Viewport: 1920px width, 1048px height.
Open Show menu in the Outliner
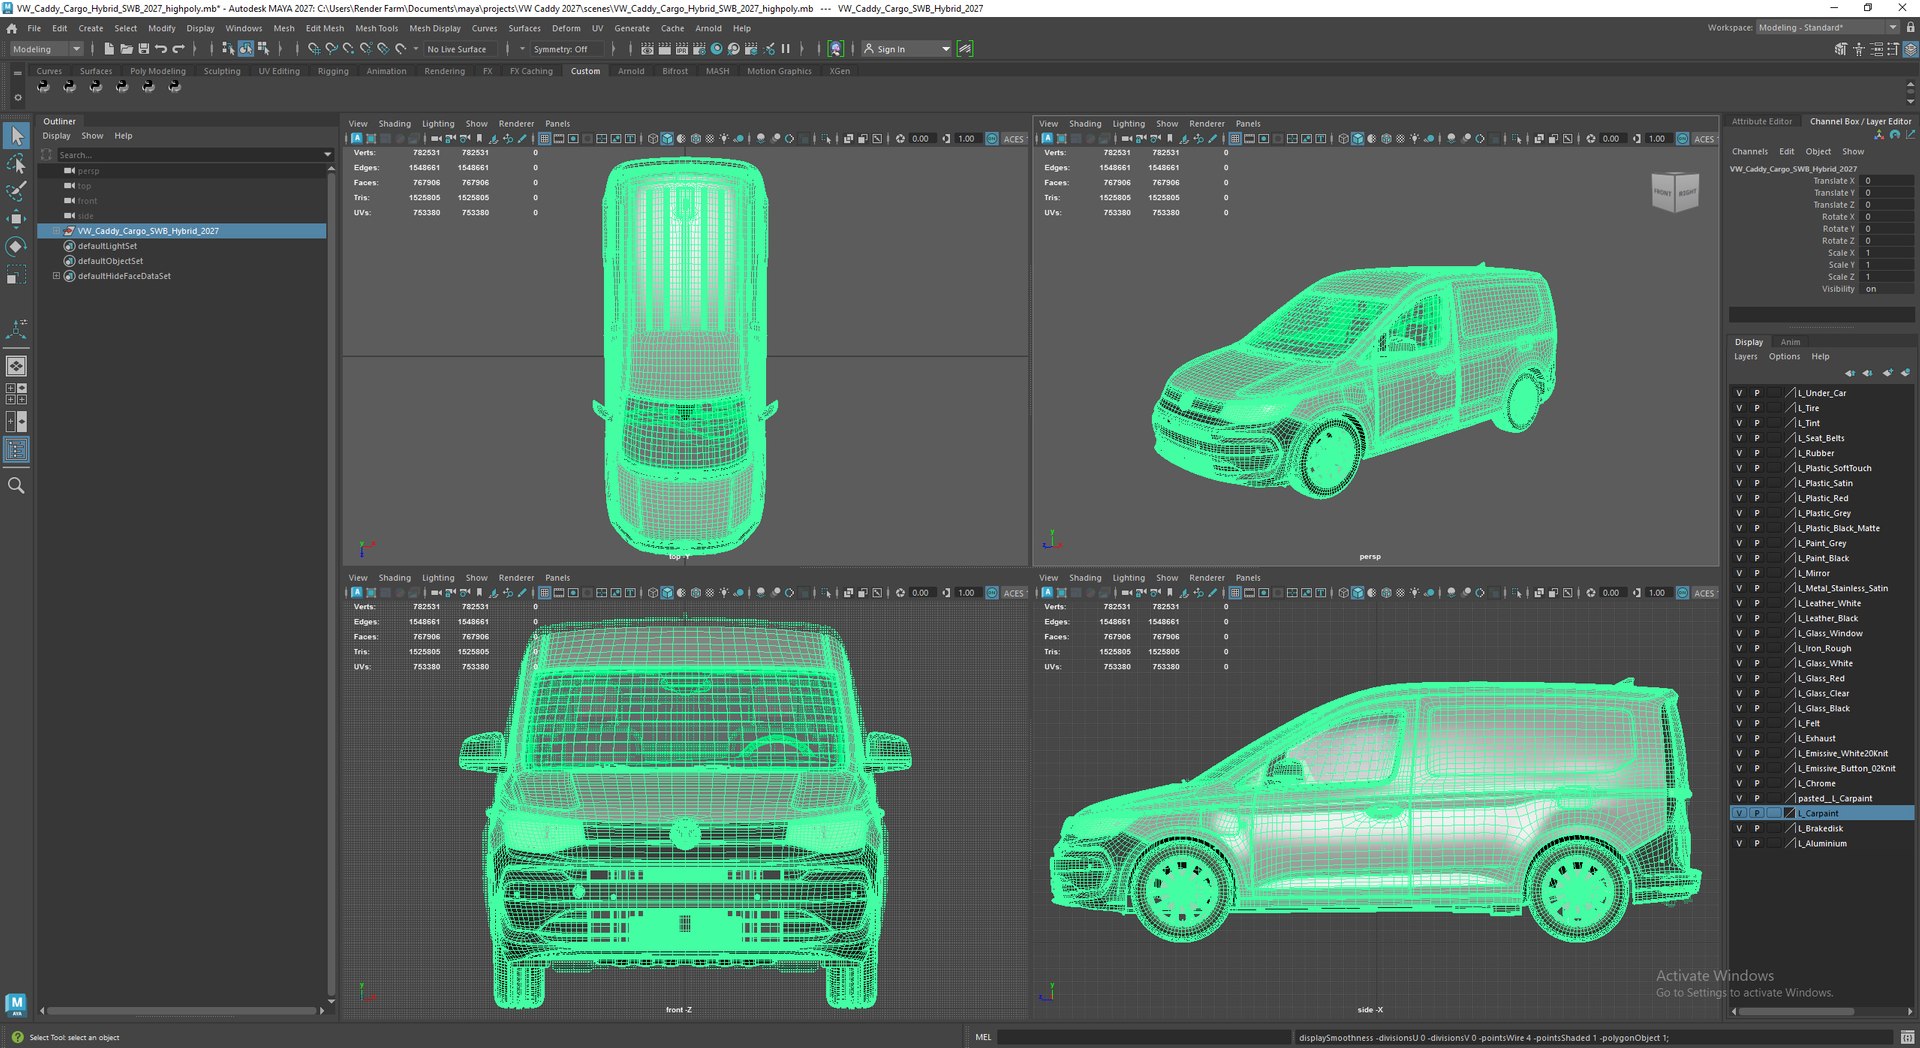pos(92,136)
